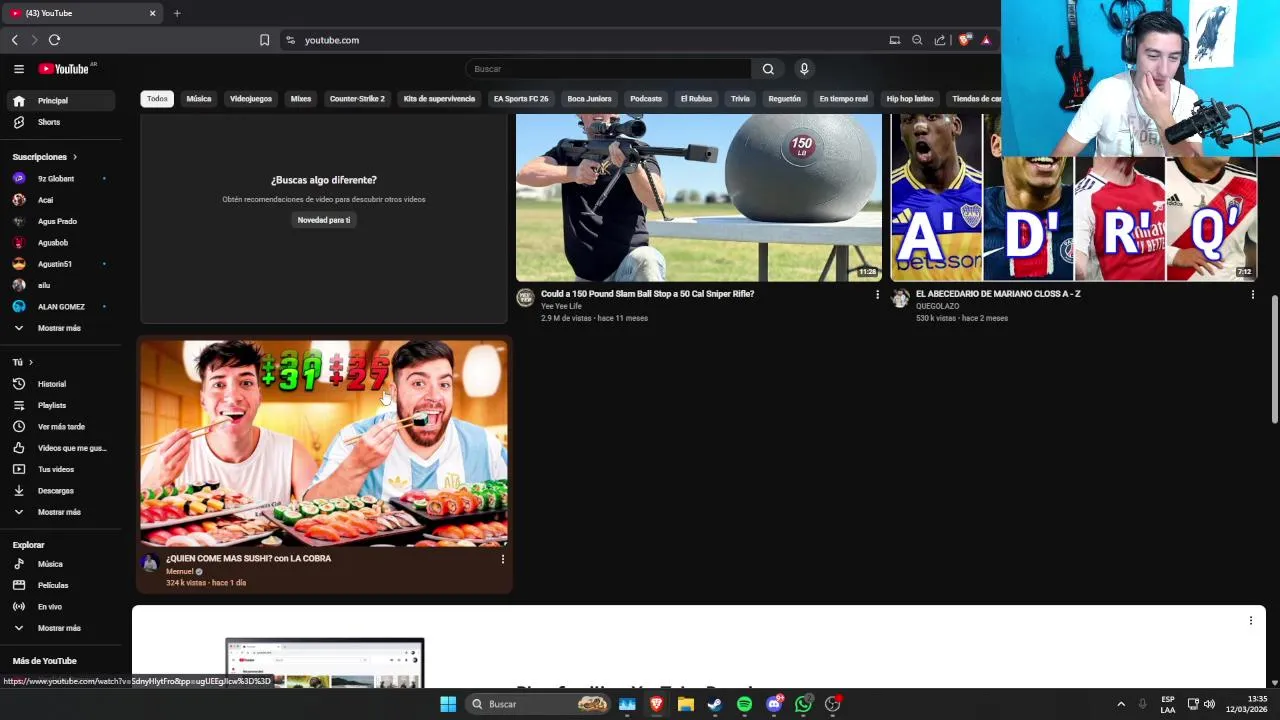Open the Yee Yee Life channel link
This screenshot has height=720, width=1280.
click(561, 306)
